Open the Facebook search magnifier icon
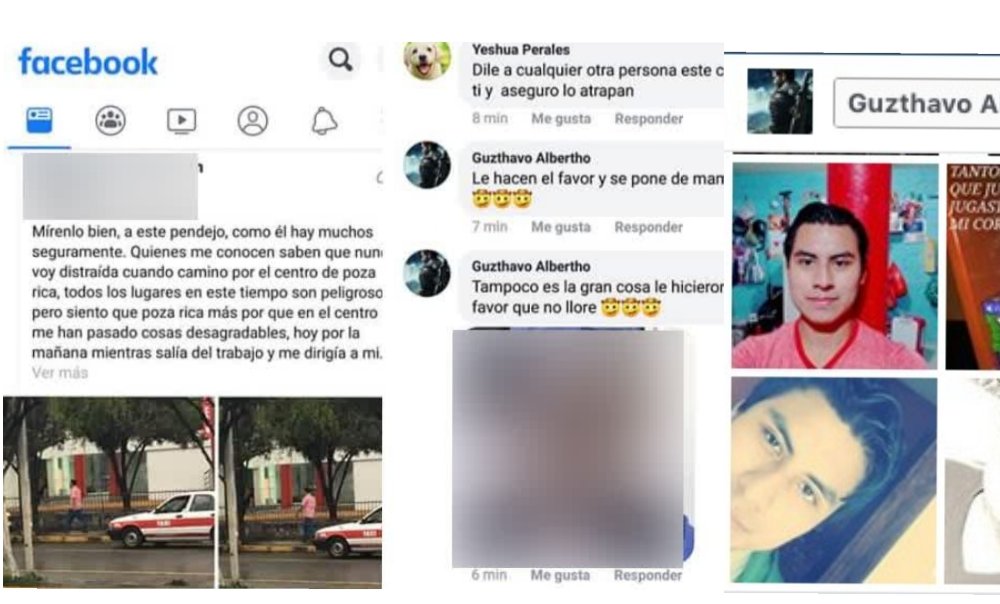Screen dimensions: 1000x604 click(x=340, y=60)
